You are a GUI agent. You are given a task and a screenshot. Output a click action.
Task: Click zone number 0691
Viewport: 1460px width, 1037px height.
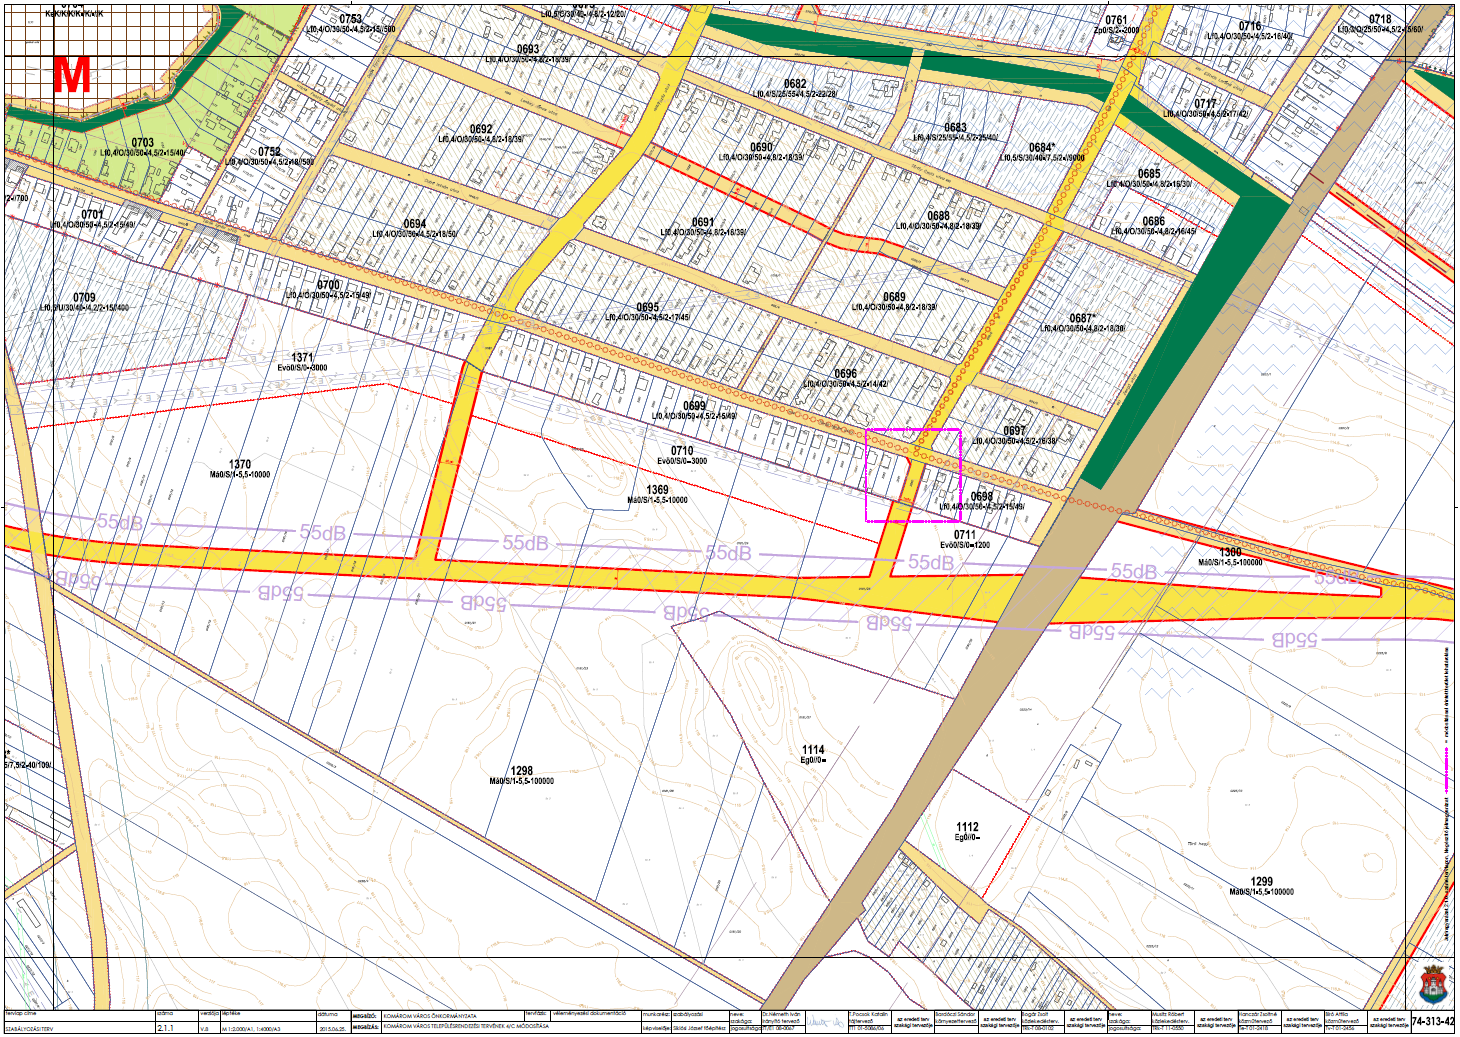click(x=703, y=222)
